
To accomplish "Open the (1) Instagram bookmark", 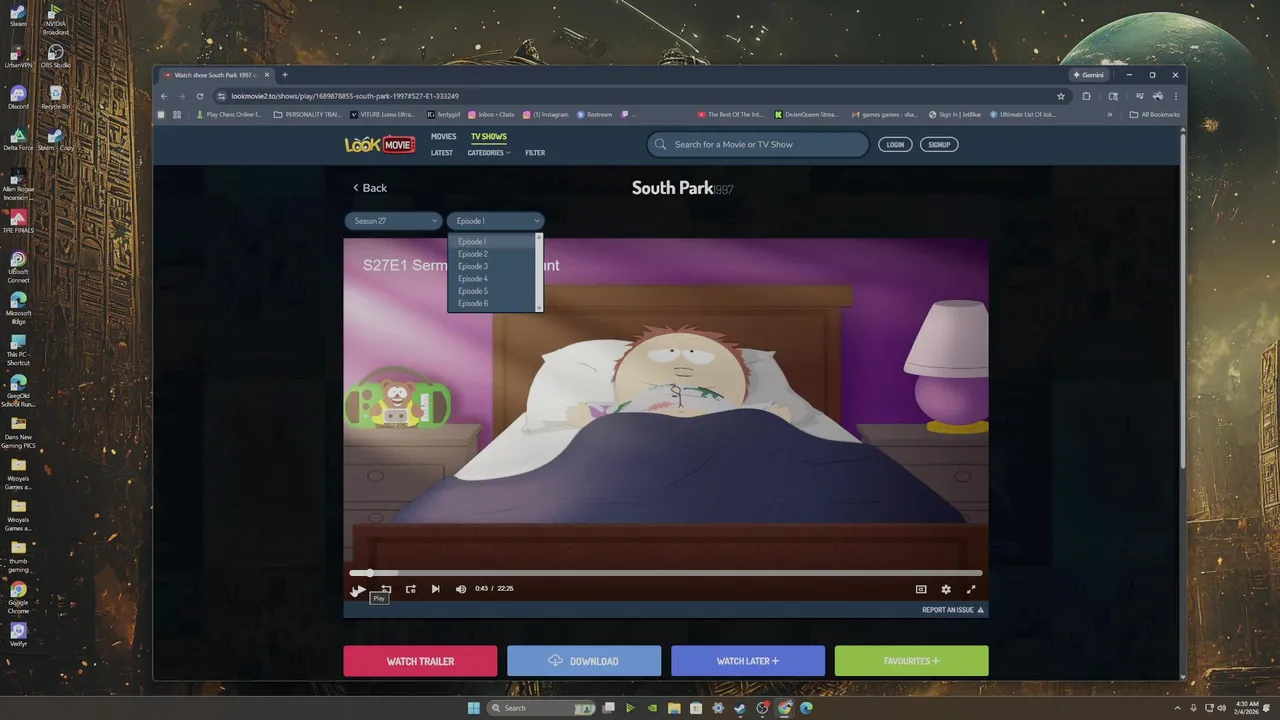I will pos(546,115).
